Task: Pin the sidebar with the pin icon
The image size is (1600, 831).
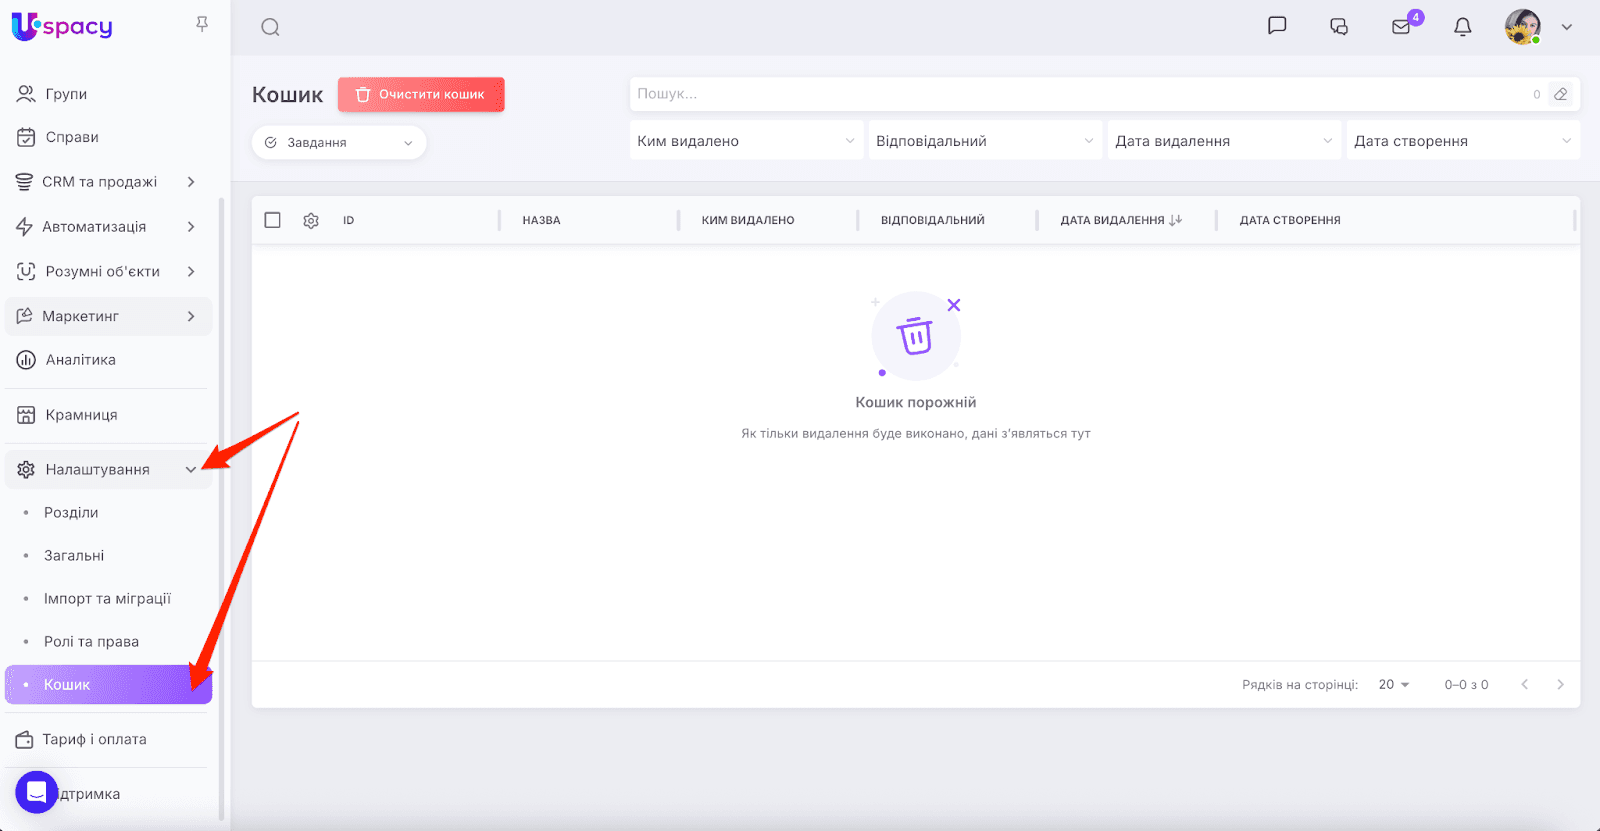Action: (x=202, y=24)
